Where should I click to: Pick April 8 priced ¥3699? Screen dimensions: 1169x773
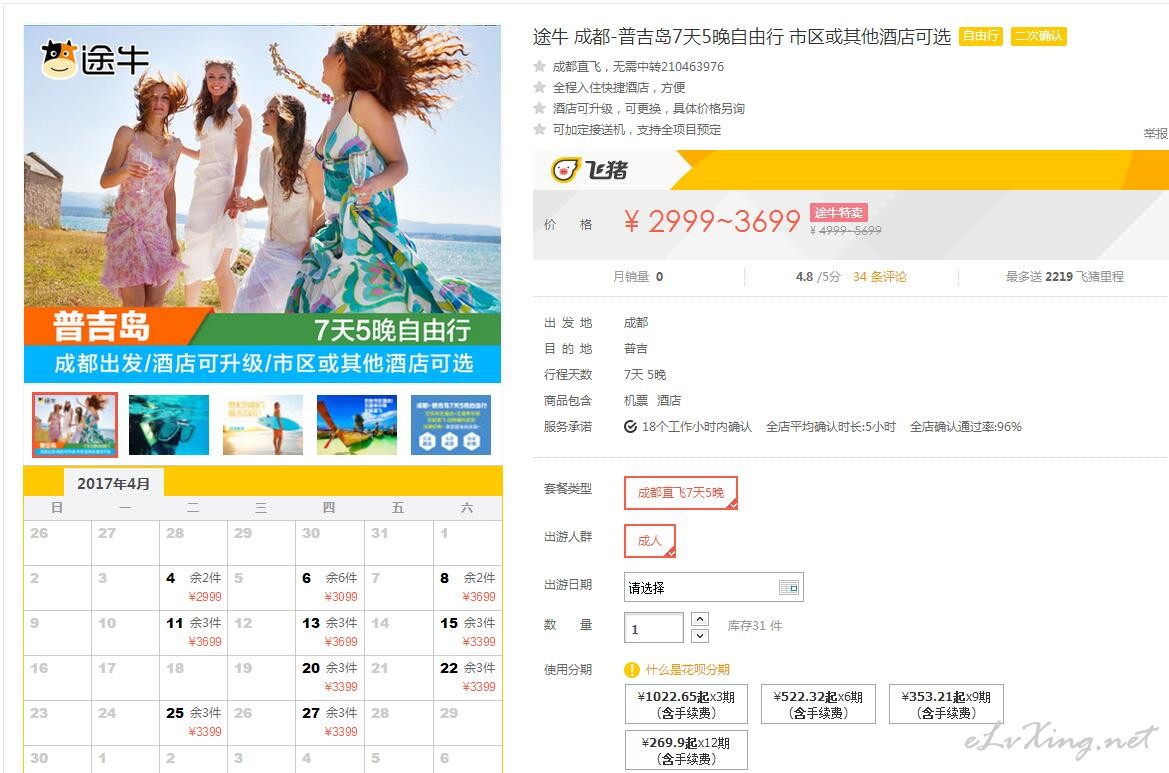pos(467,587)
